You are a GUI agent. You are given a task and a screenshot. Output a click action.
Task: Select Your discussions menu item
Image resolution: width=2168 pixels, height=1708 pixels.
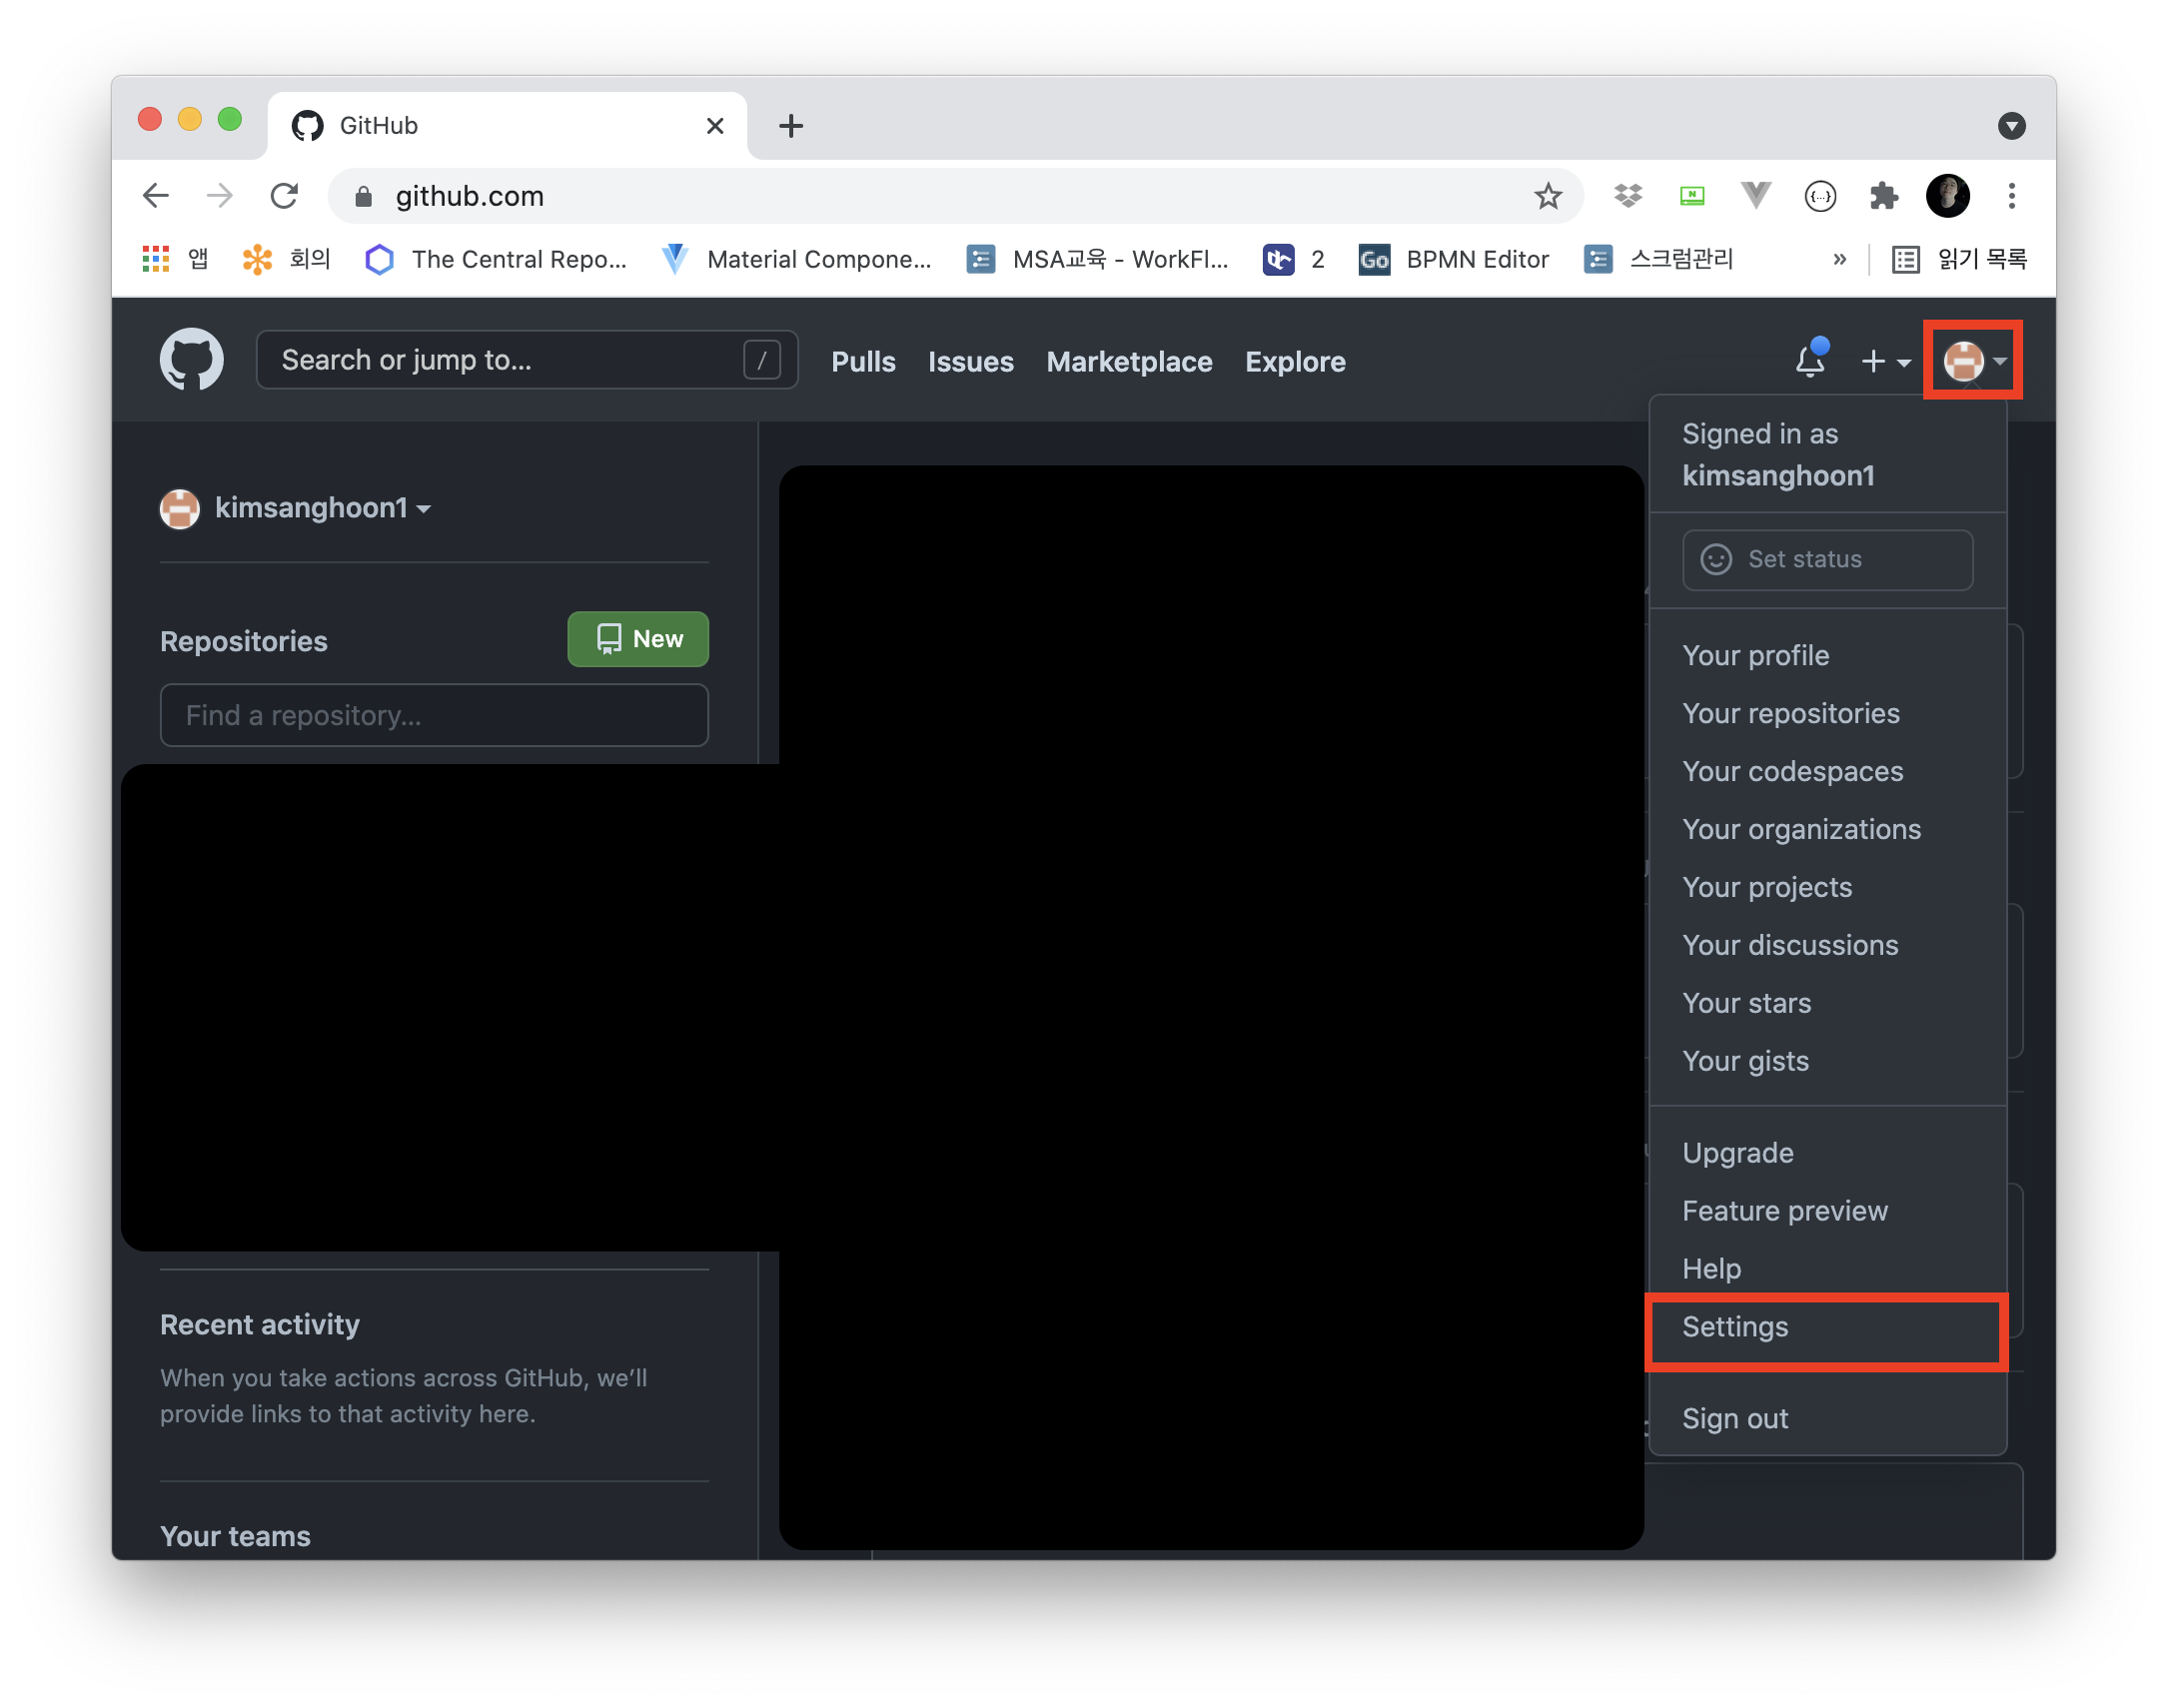[x=1827, y=945]
